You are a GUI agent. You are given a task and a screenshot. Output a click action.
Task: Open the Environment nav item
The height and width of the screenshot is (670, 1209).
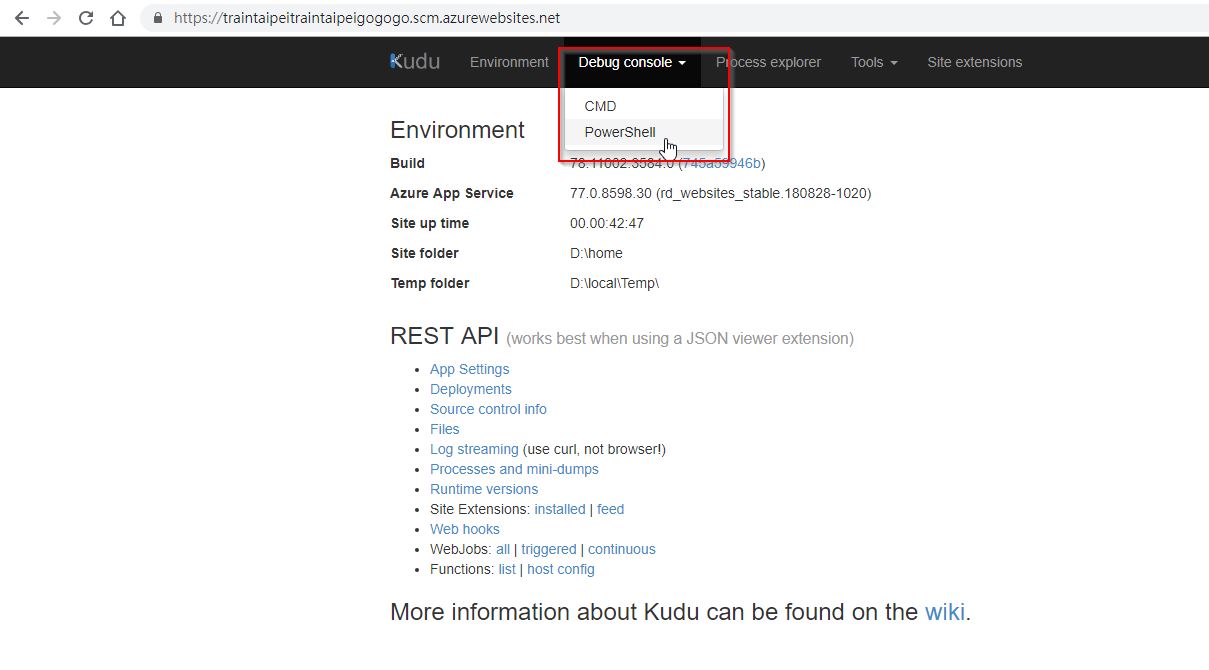point(509,62)
